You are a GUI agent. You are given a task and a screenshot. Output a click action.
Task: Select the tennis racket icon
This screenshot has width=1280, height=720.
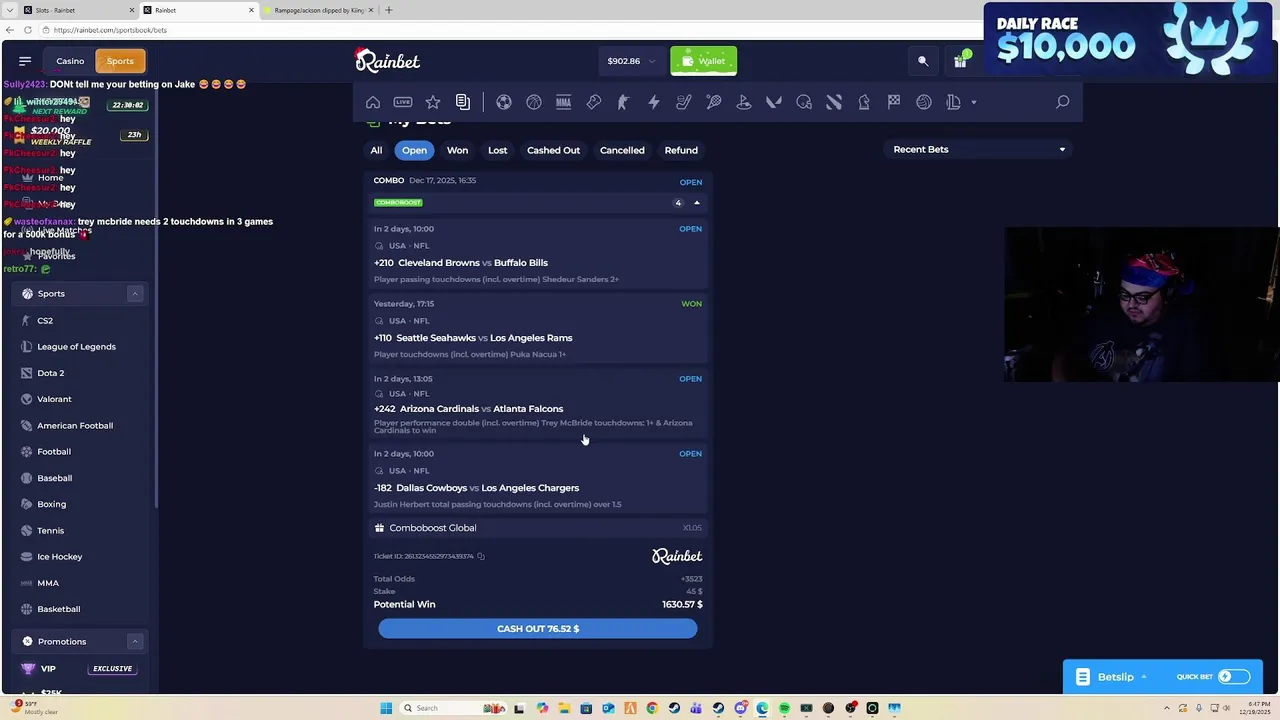[x=714, y=102]
